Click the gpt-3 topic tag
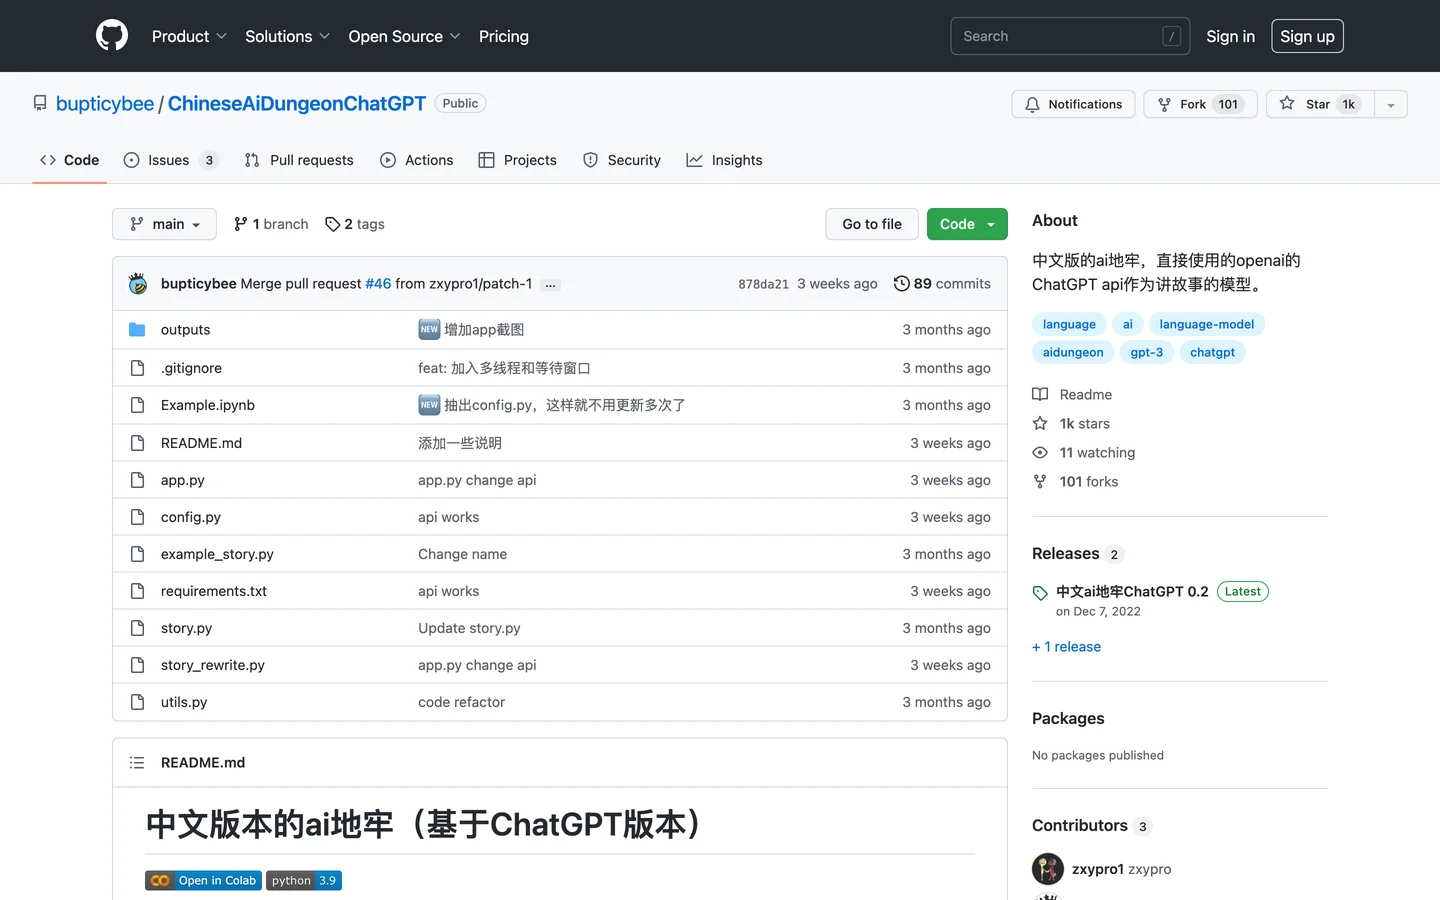 pos(1146,352)
